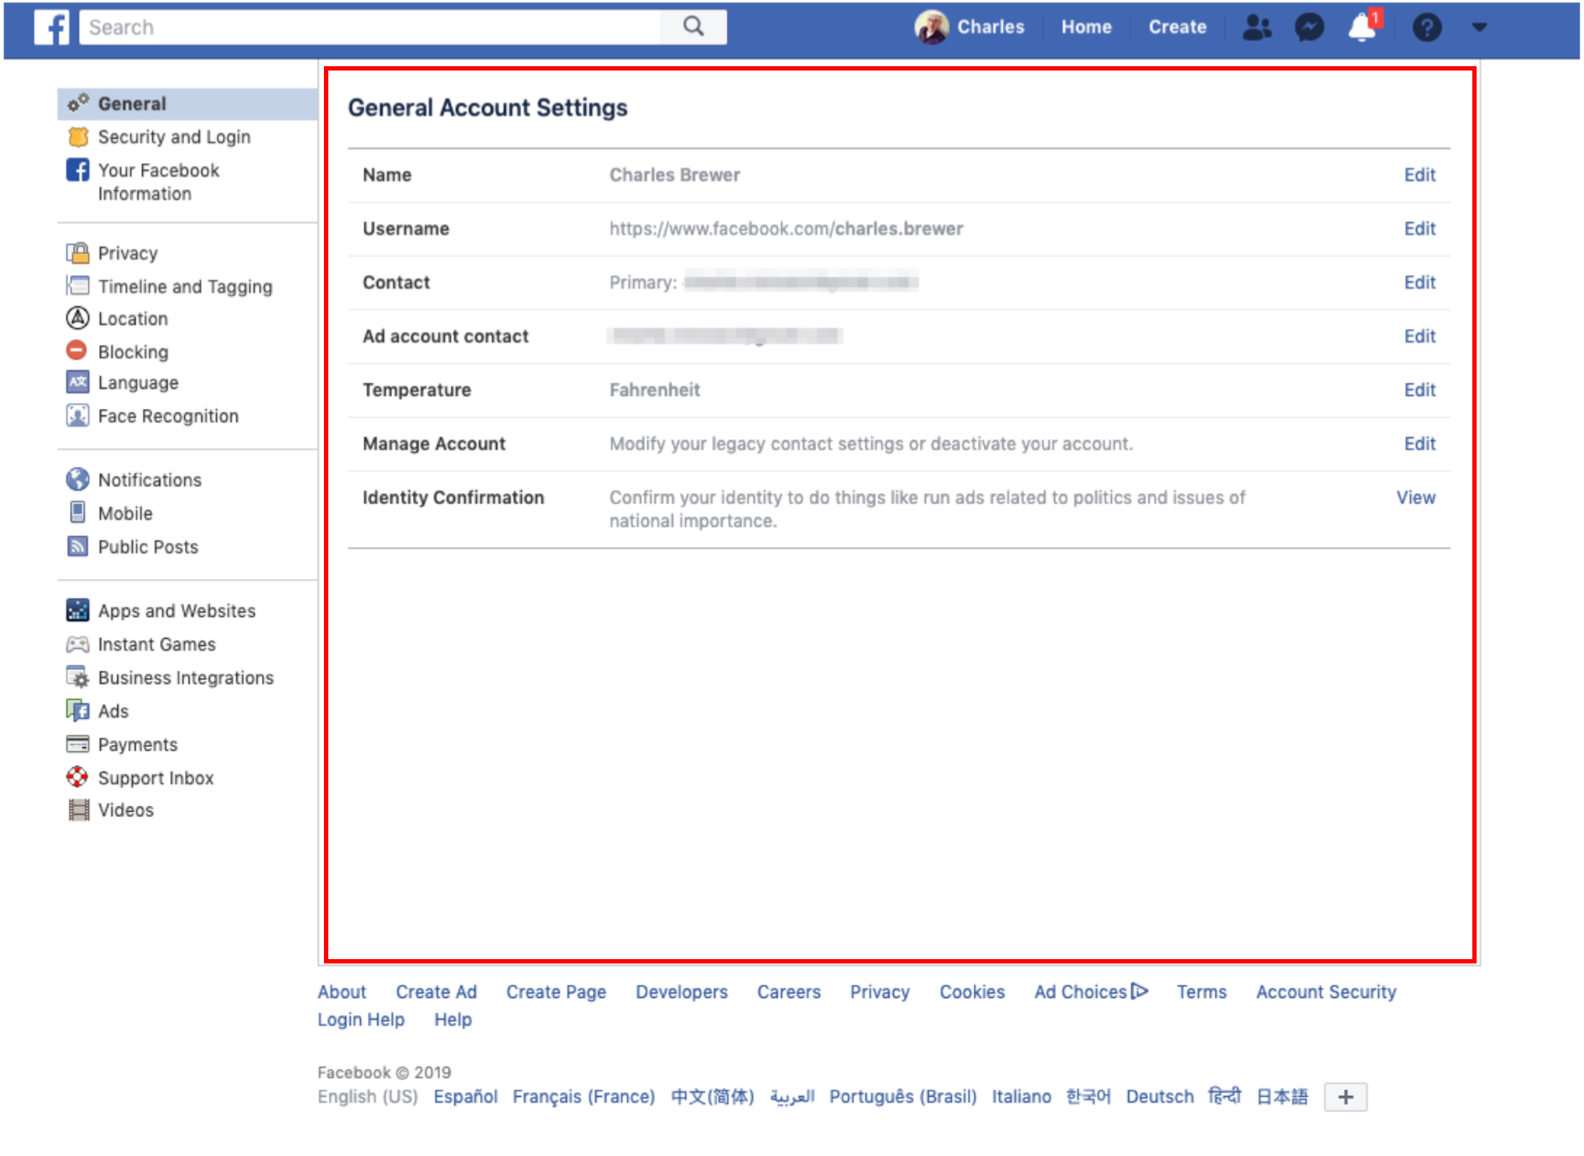Click the Language icon
Screen dimensions: 1584x1156
(x=78, y=382)
